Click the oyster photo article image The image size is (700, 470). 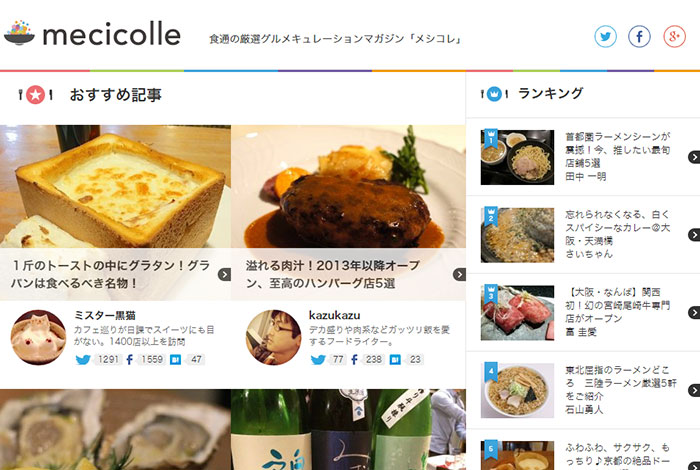click(x=115, y=429)
